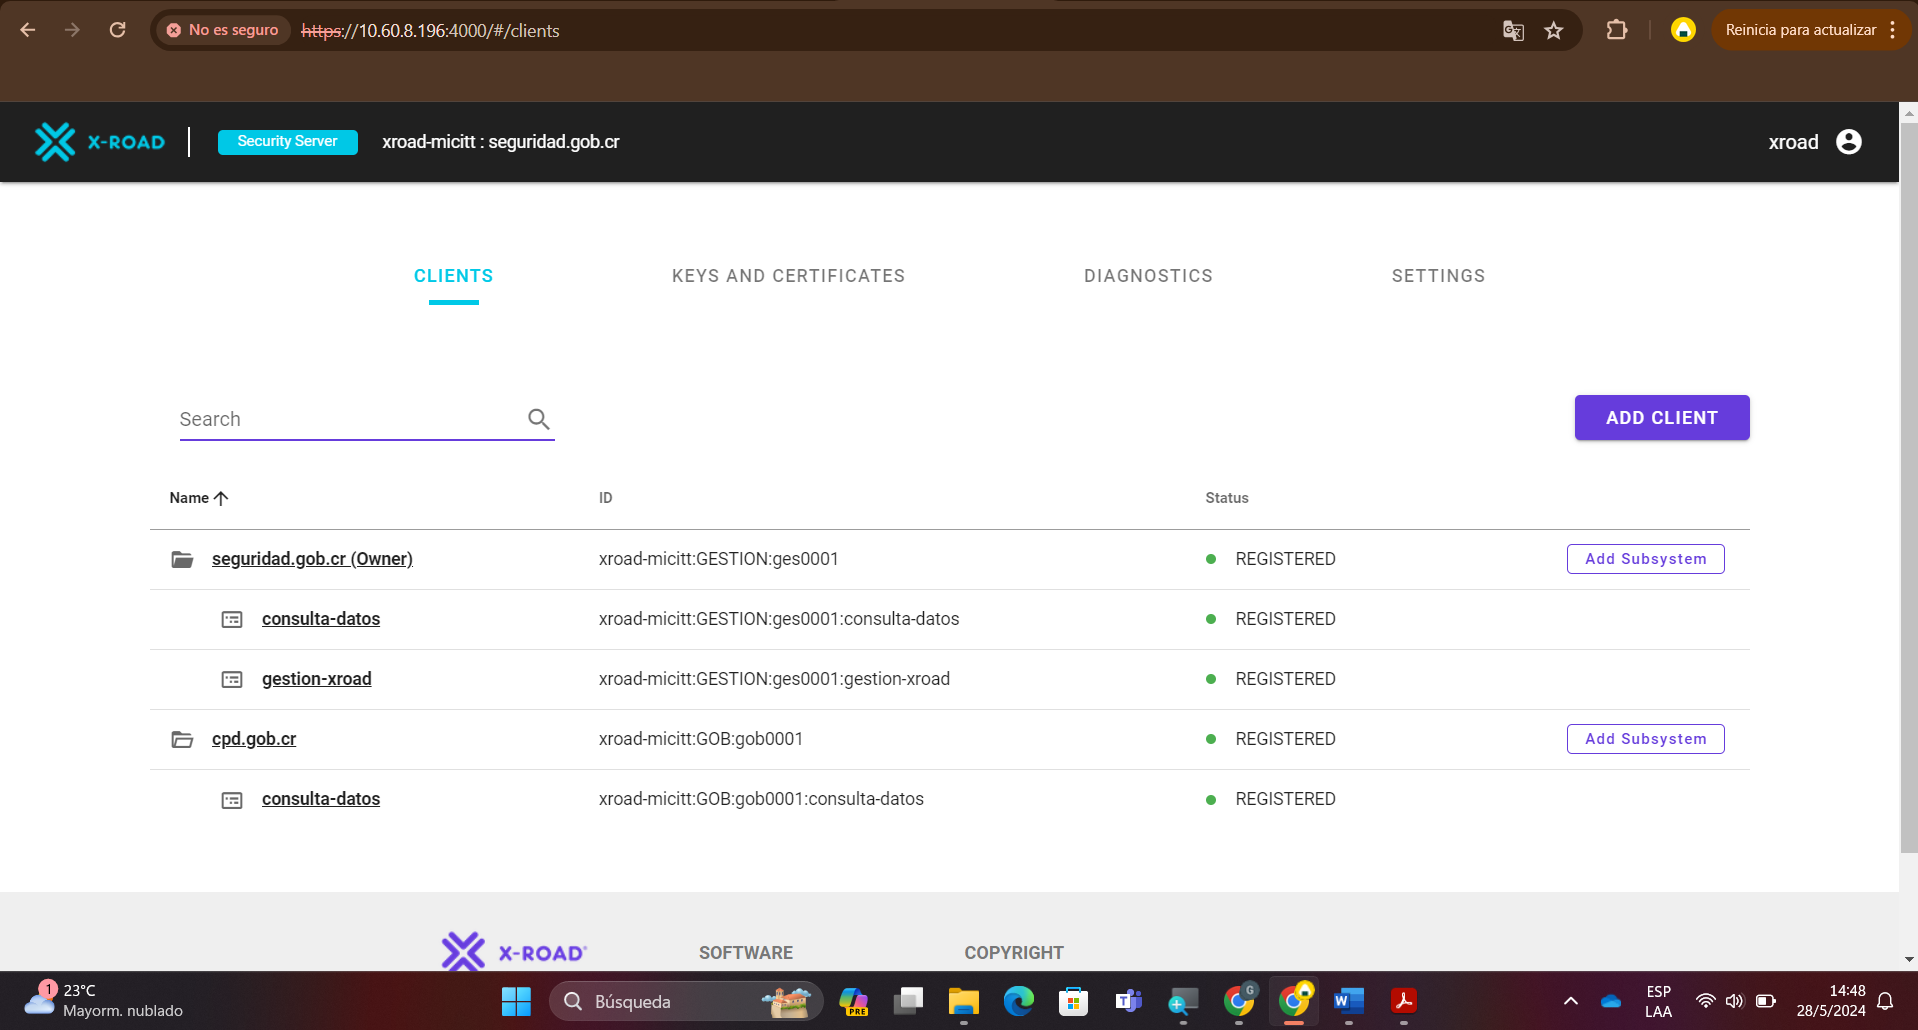The image size is (1918, 1030).
Task: Click the X-Road logo in header
Action: tap(100, 142)
